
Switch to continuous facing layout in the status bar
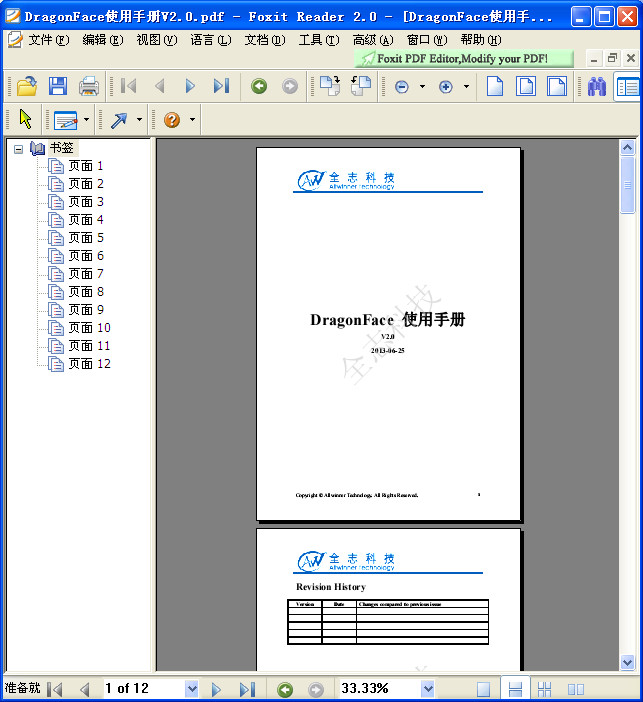click(544, 689)
